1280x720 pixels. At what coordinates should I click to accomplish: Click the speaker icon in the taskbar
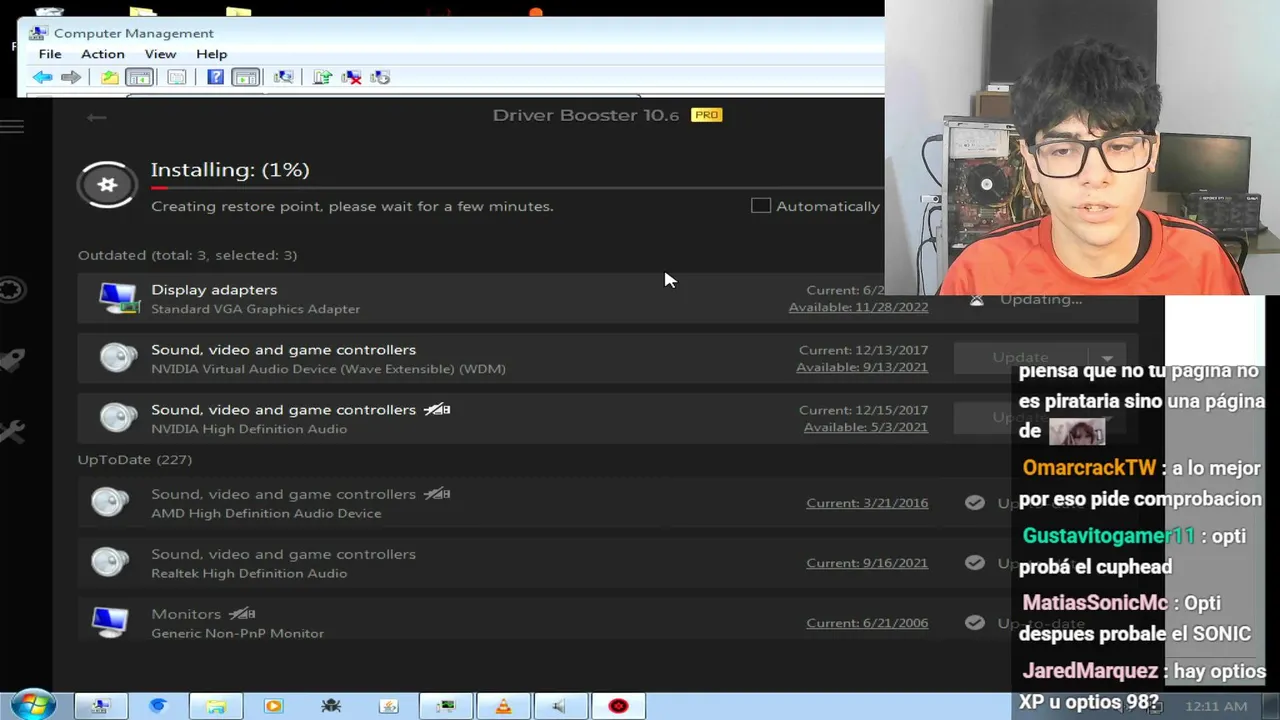(x=560, y=706)
